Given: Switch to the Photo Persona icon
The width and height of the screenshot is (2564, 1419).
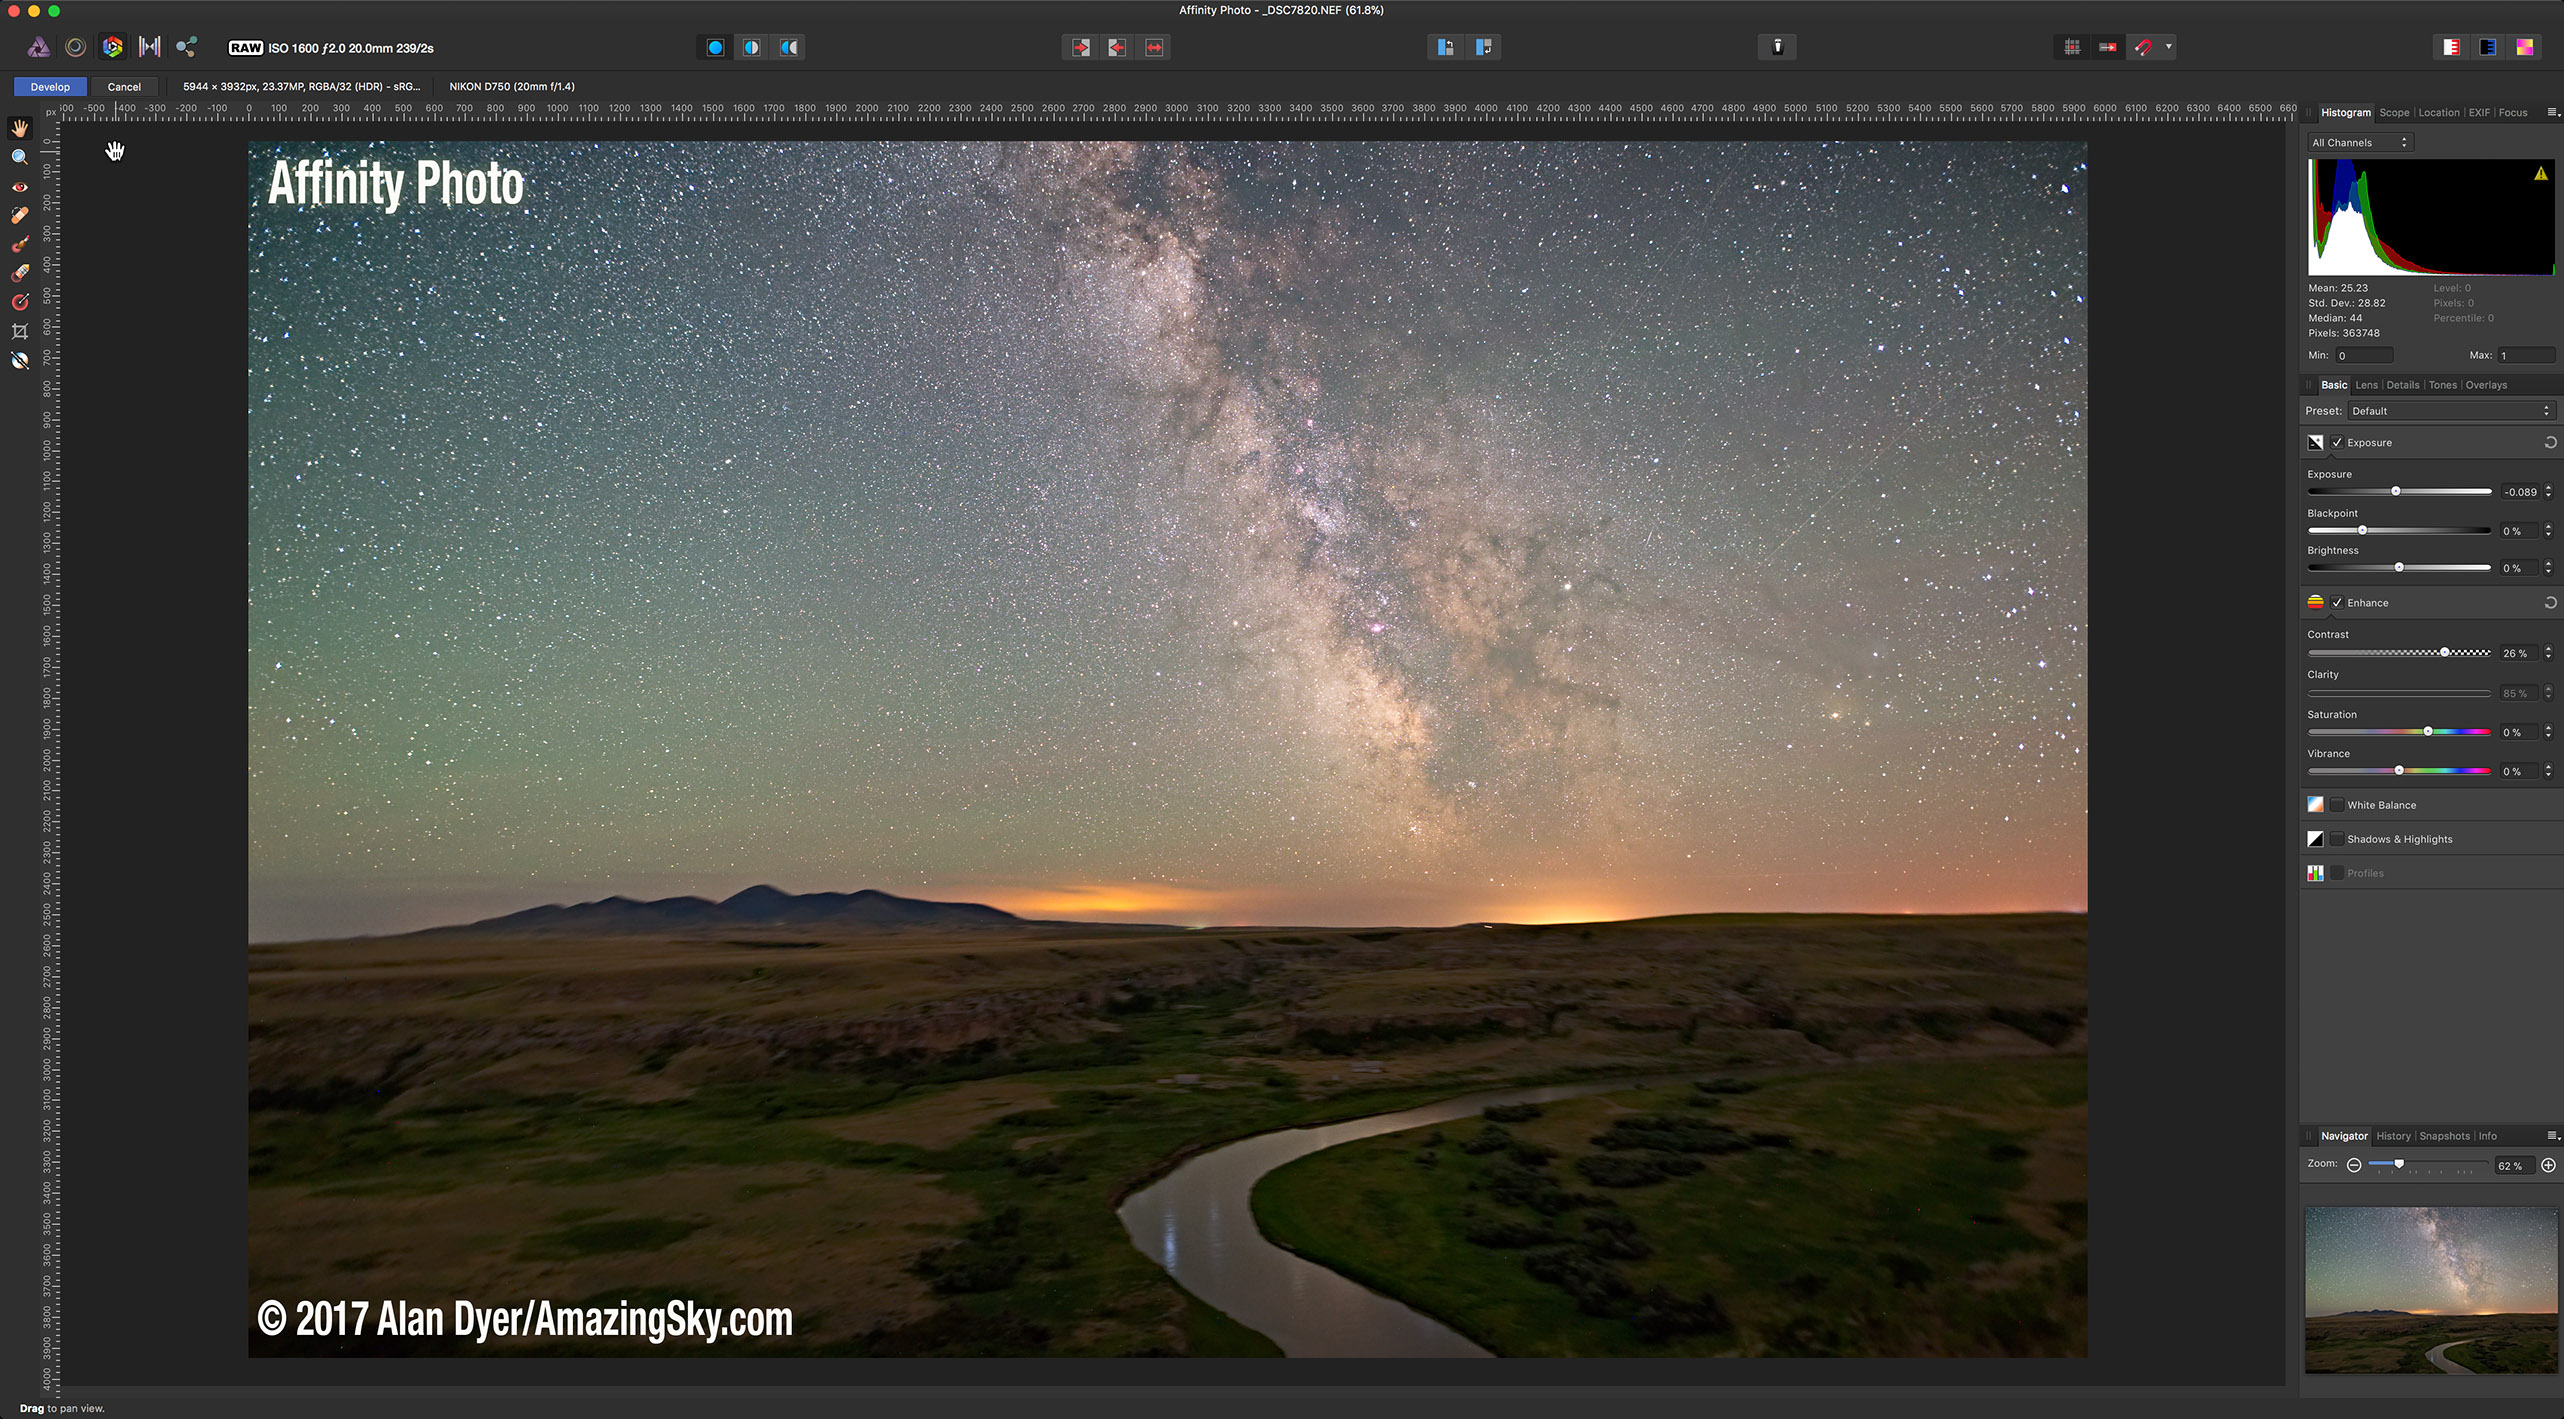Looking at the screenshot, I should tap(38, 47).
